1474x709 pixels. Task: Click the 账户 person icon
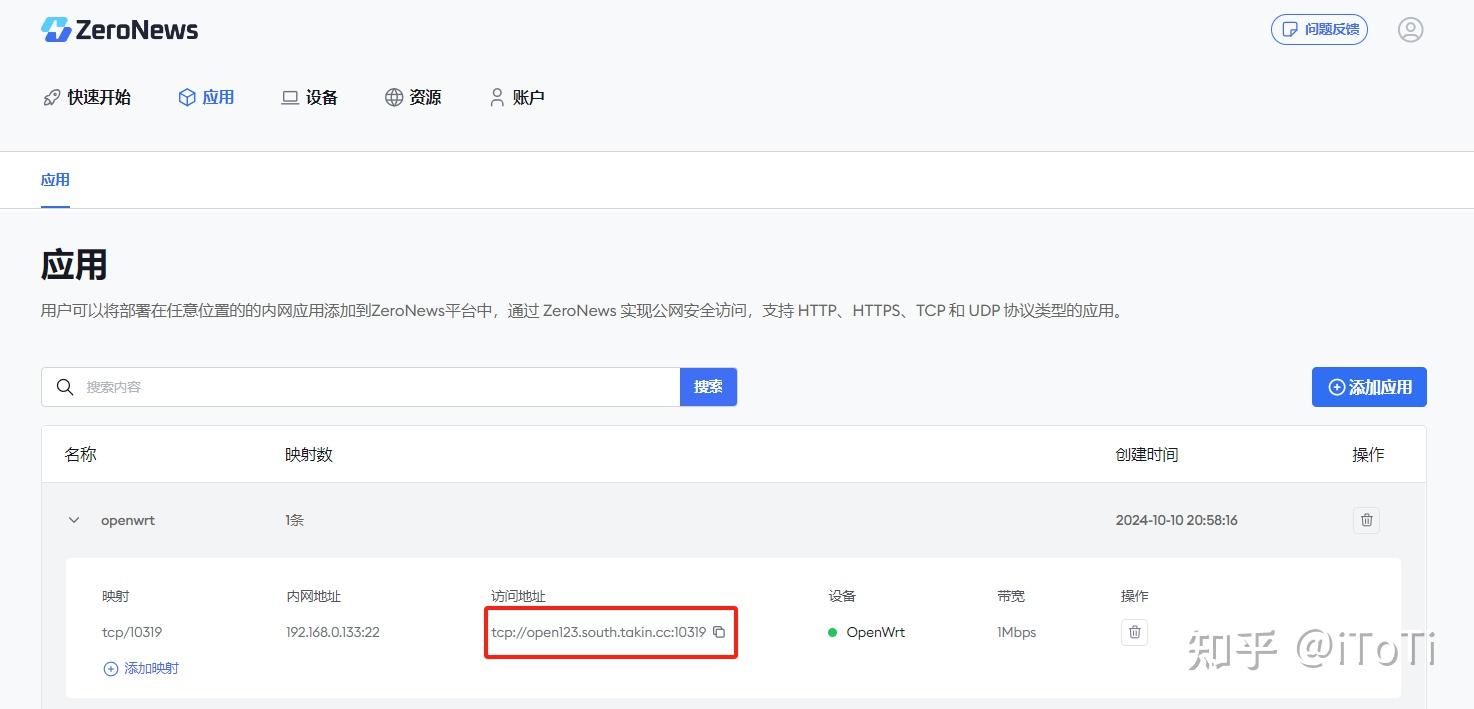point(496,96)
